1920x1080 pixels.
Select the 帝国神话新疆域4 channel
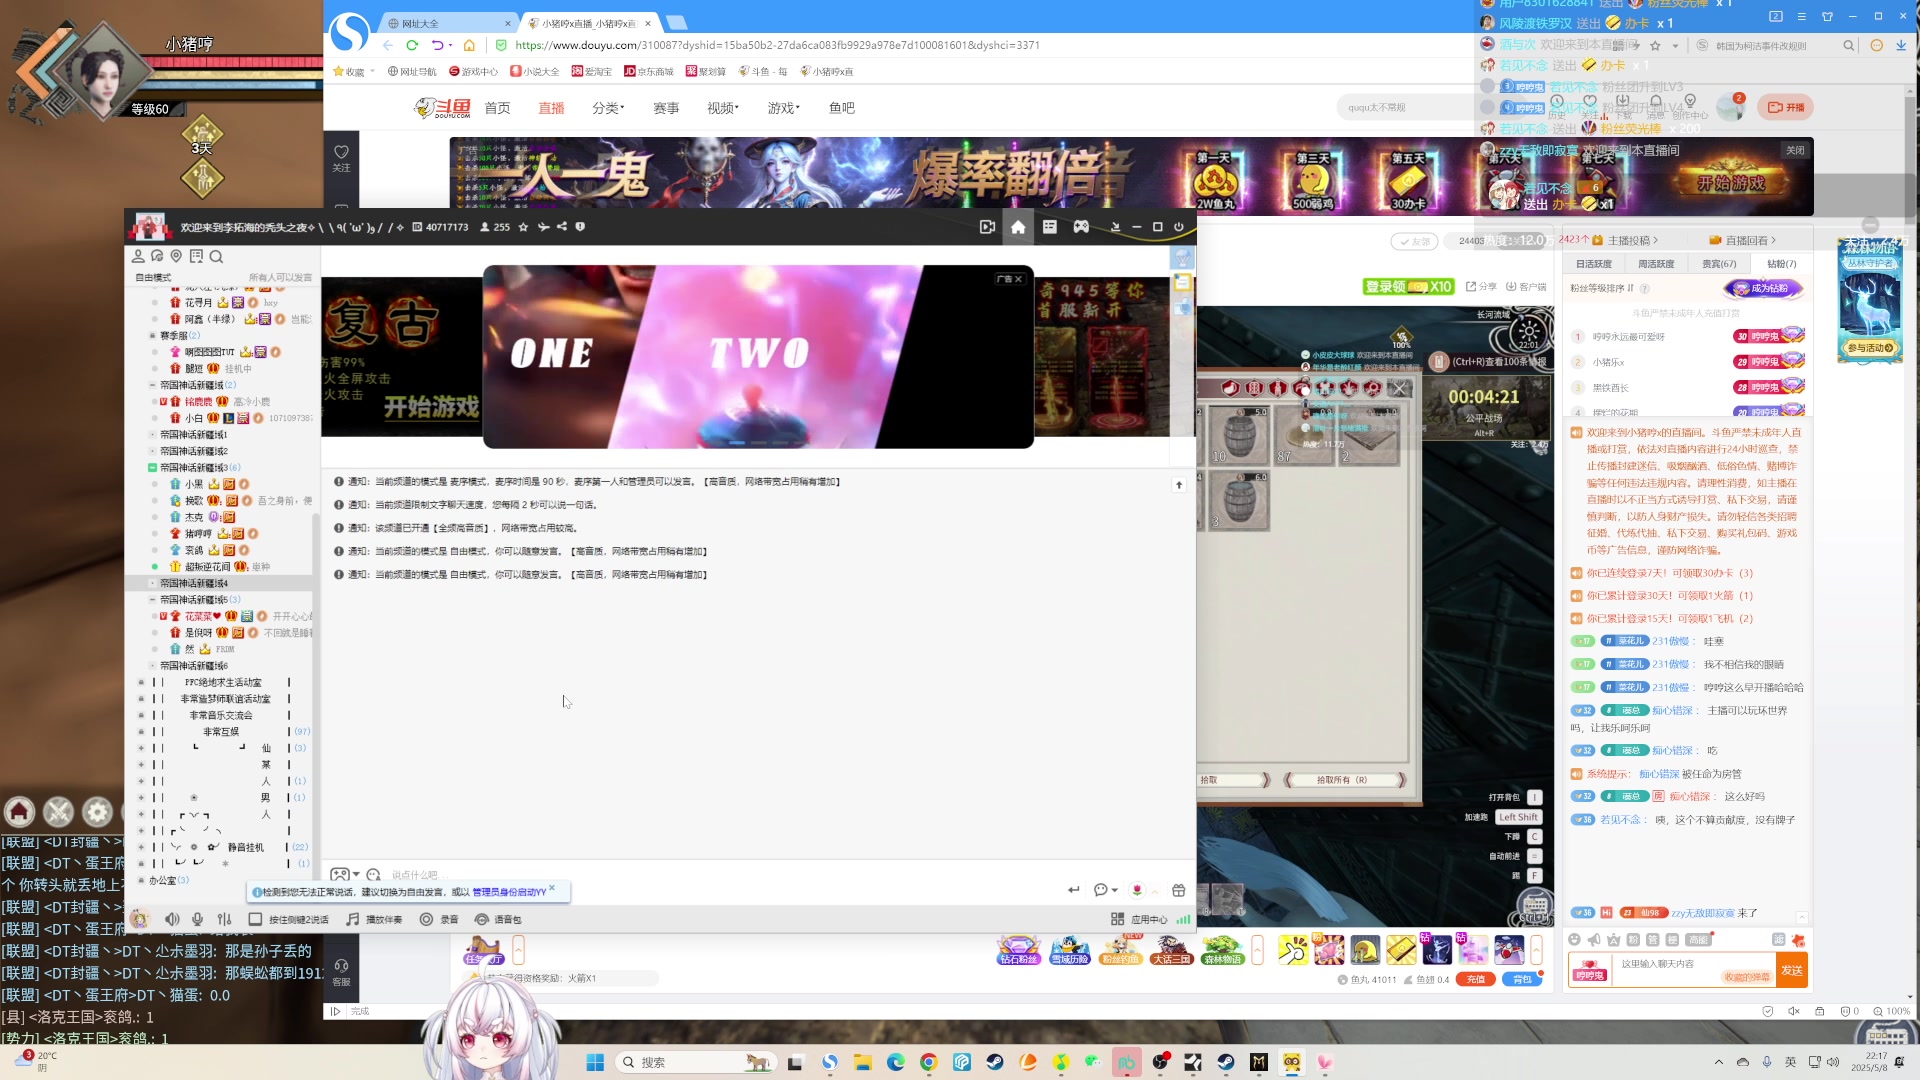[x=195, y=583]
